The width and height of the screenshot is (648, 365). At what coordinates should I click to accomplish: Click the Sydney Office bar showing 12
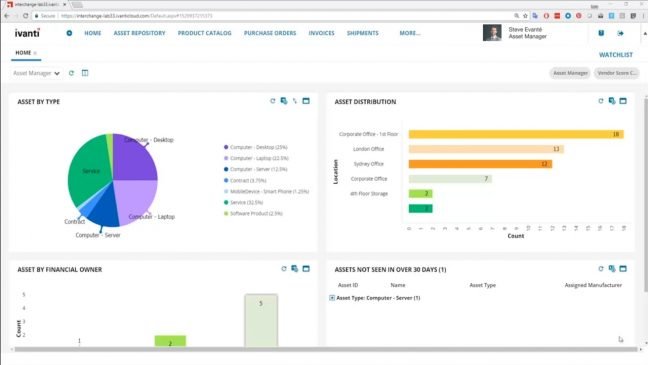480,164
